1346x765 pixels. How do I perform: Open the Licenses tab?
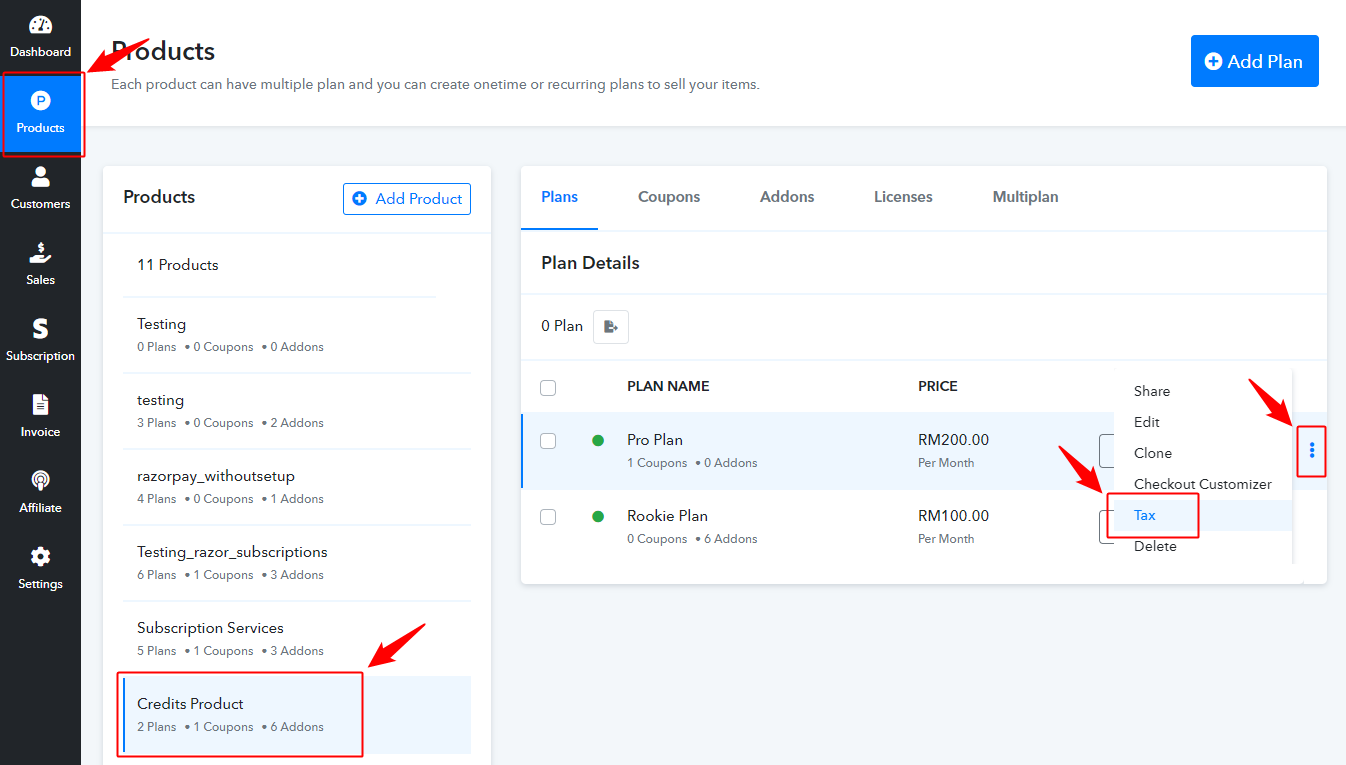[903, 197]
